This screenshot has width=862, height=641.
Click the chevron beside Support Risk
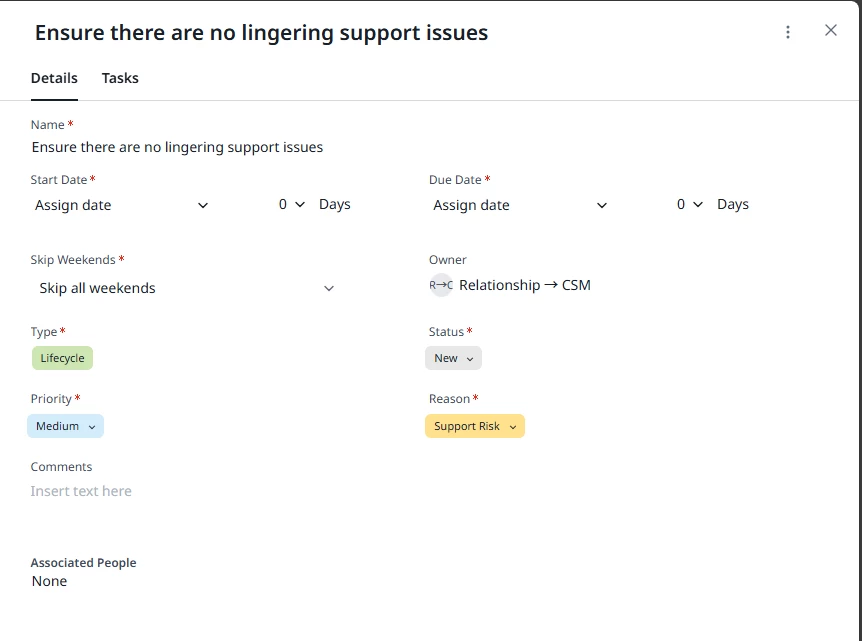click(x=513, y=427)
